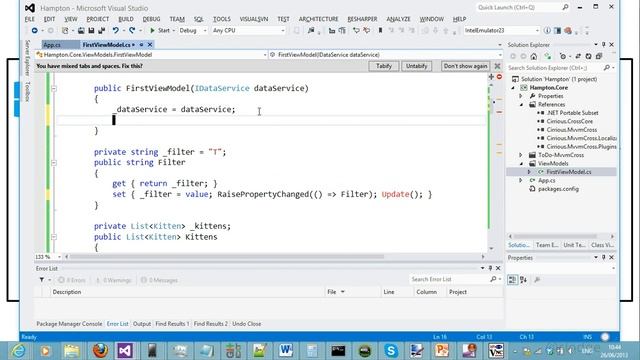Collapse the Filter property outlining box
The image size is (640, 360).
click(54, 163)
